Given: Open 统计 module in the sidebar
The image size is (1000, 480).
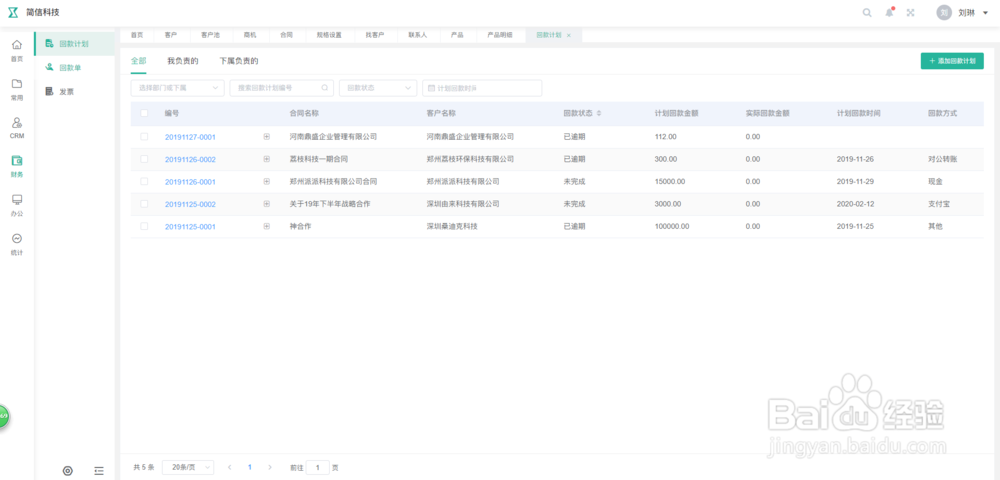Looking at the screenshot, I should pyautogui.click(x=17, y=244).
